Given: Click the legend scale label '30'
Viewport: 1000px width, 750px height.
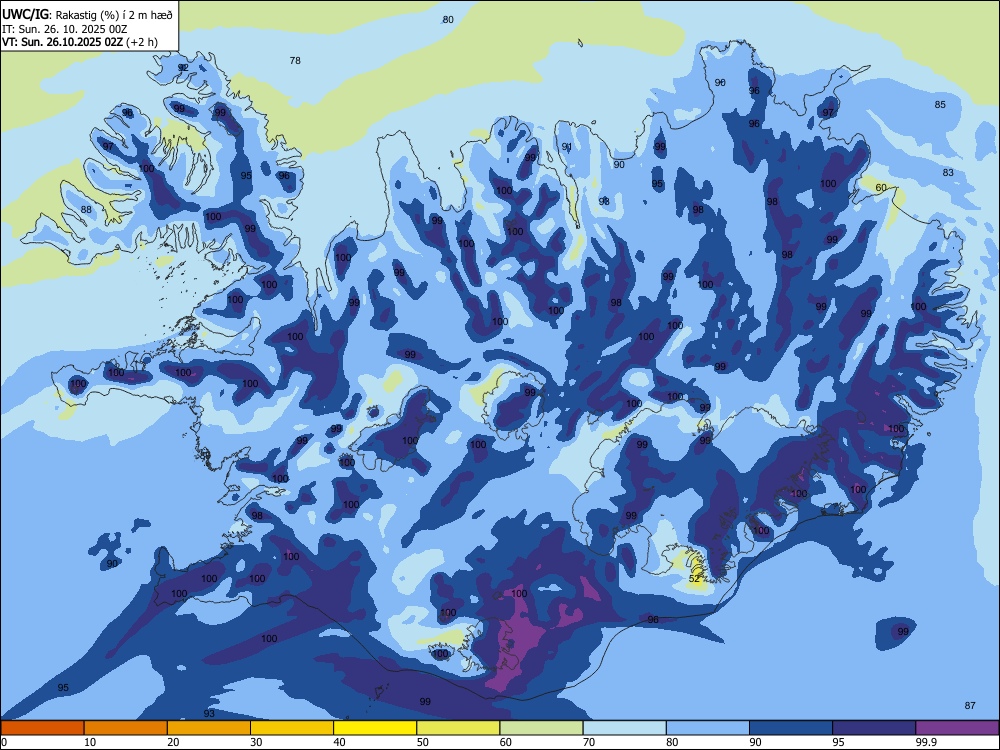Looking at the screenshot, I should pyautogui.click(x=256, y=742).
